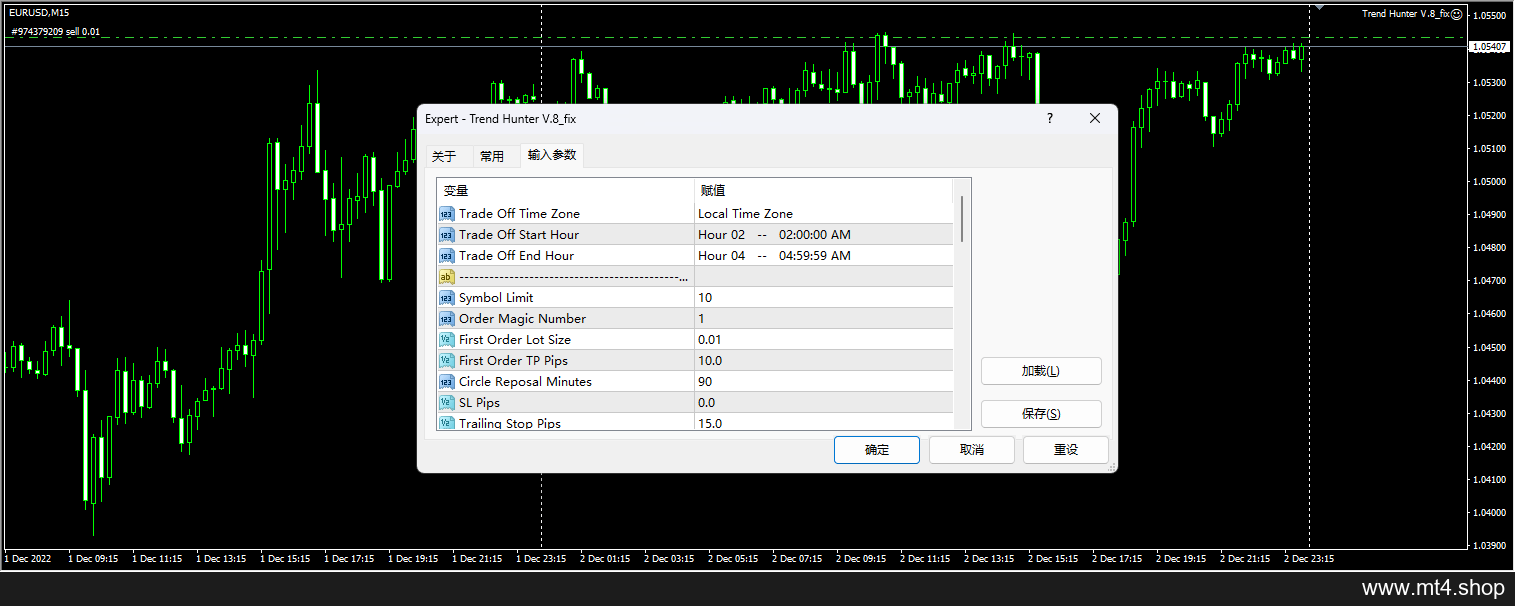1515x606 pixels.
Task: Edit the Symbol Limit value 10
Action: point(824,298)
